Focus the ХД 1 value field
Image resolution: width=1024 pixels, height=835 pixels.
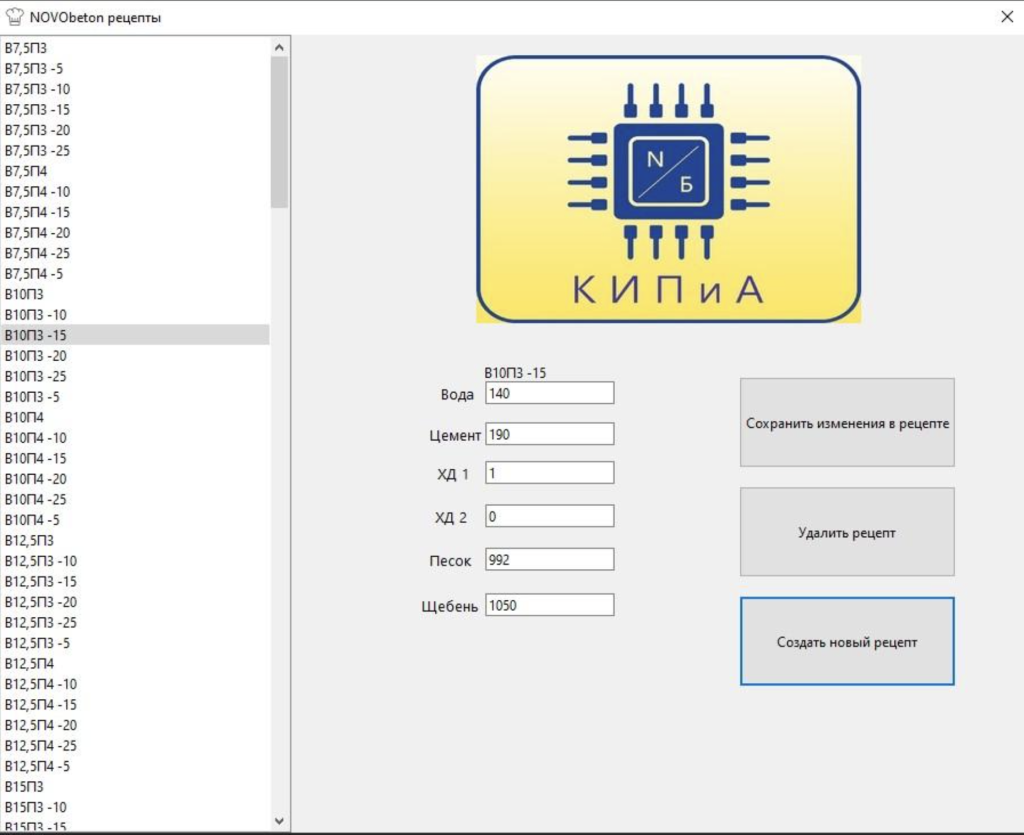coord(549,473)
